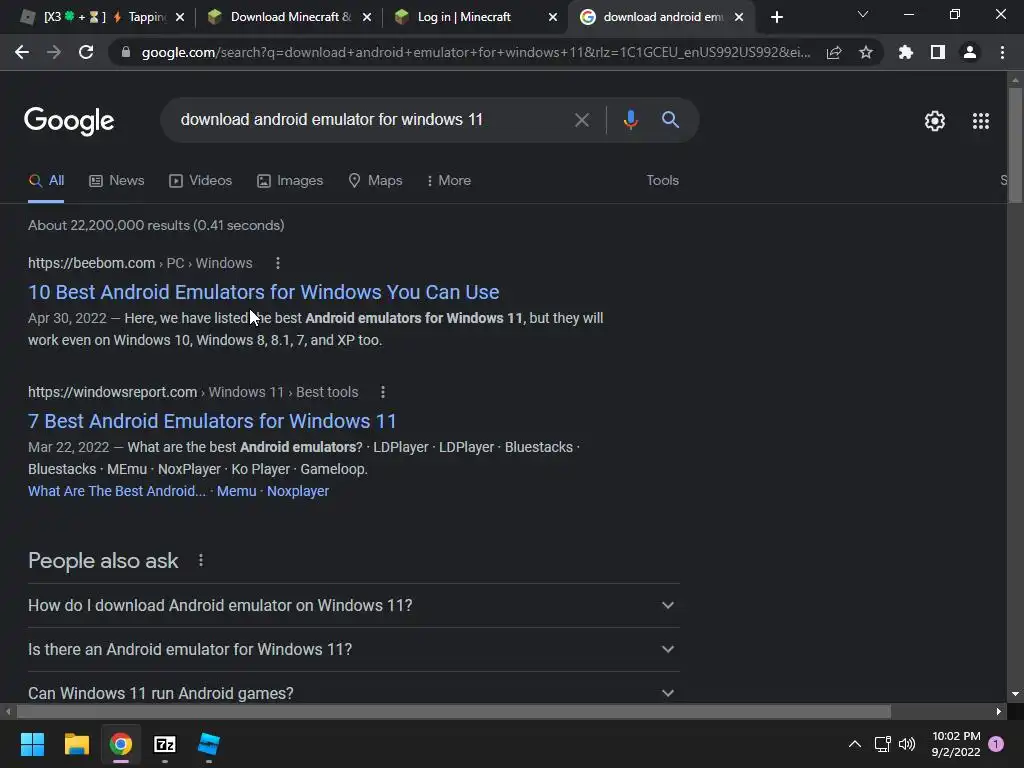Image resolution: width=1024 pixels, height=768 pixels.
Task: Open search Tools options
Action: point(662,181)
